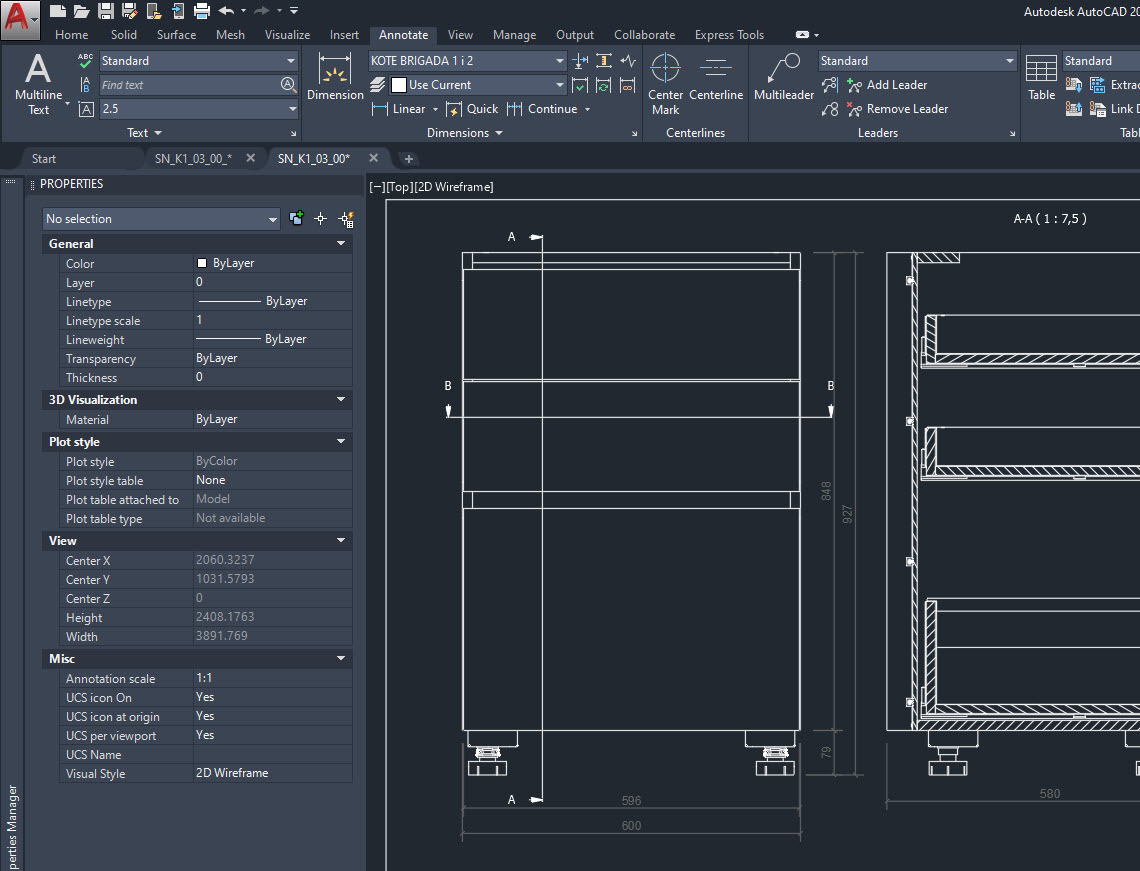1140x871 pixels.
Task: Collapse the Plot style section
Action: click(341, 441)
